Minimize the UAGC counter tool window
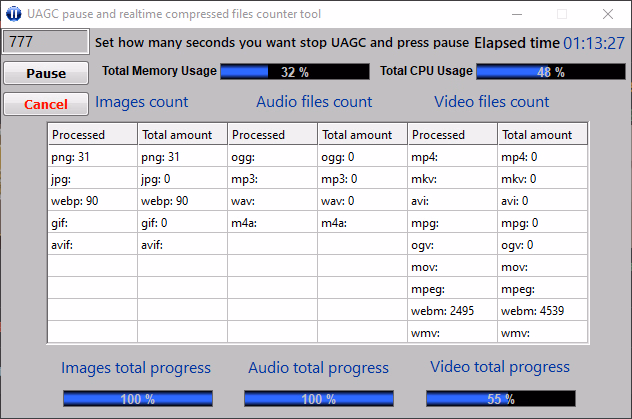The height and width of the screenshot is (419, 632). pyautogui.click(x=515, y=14)
